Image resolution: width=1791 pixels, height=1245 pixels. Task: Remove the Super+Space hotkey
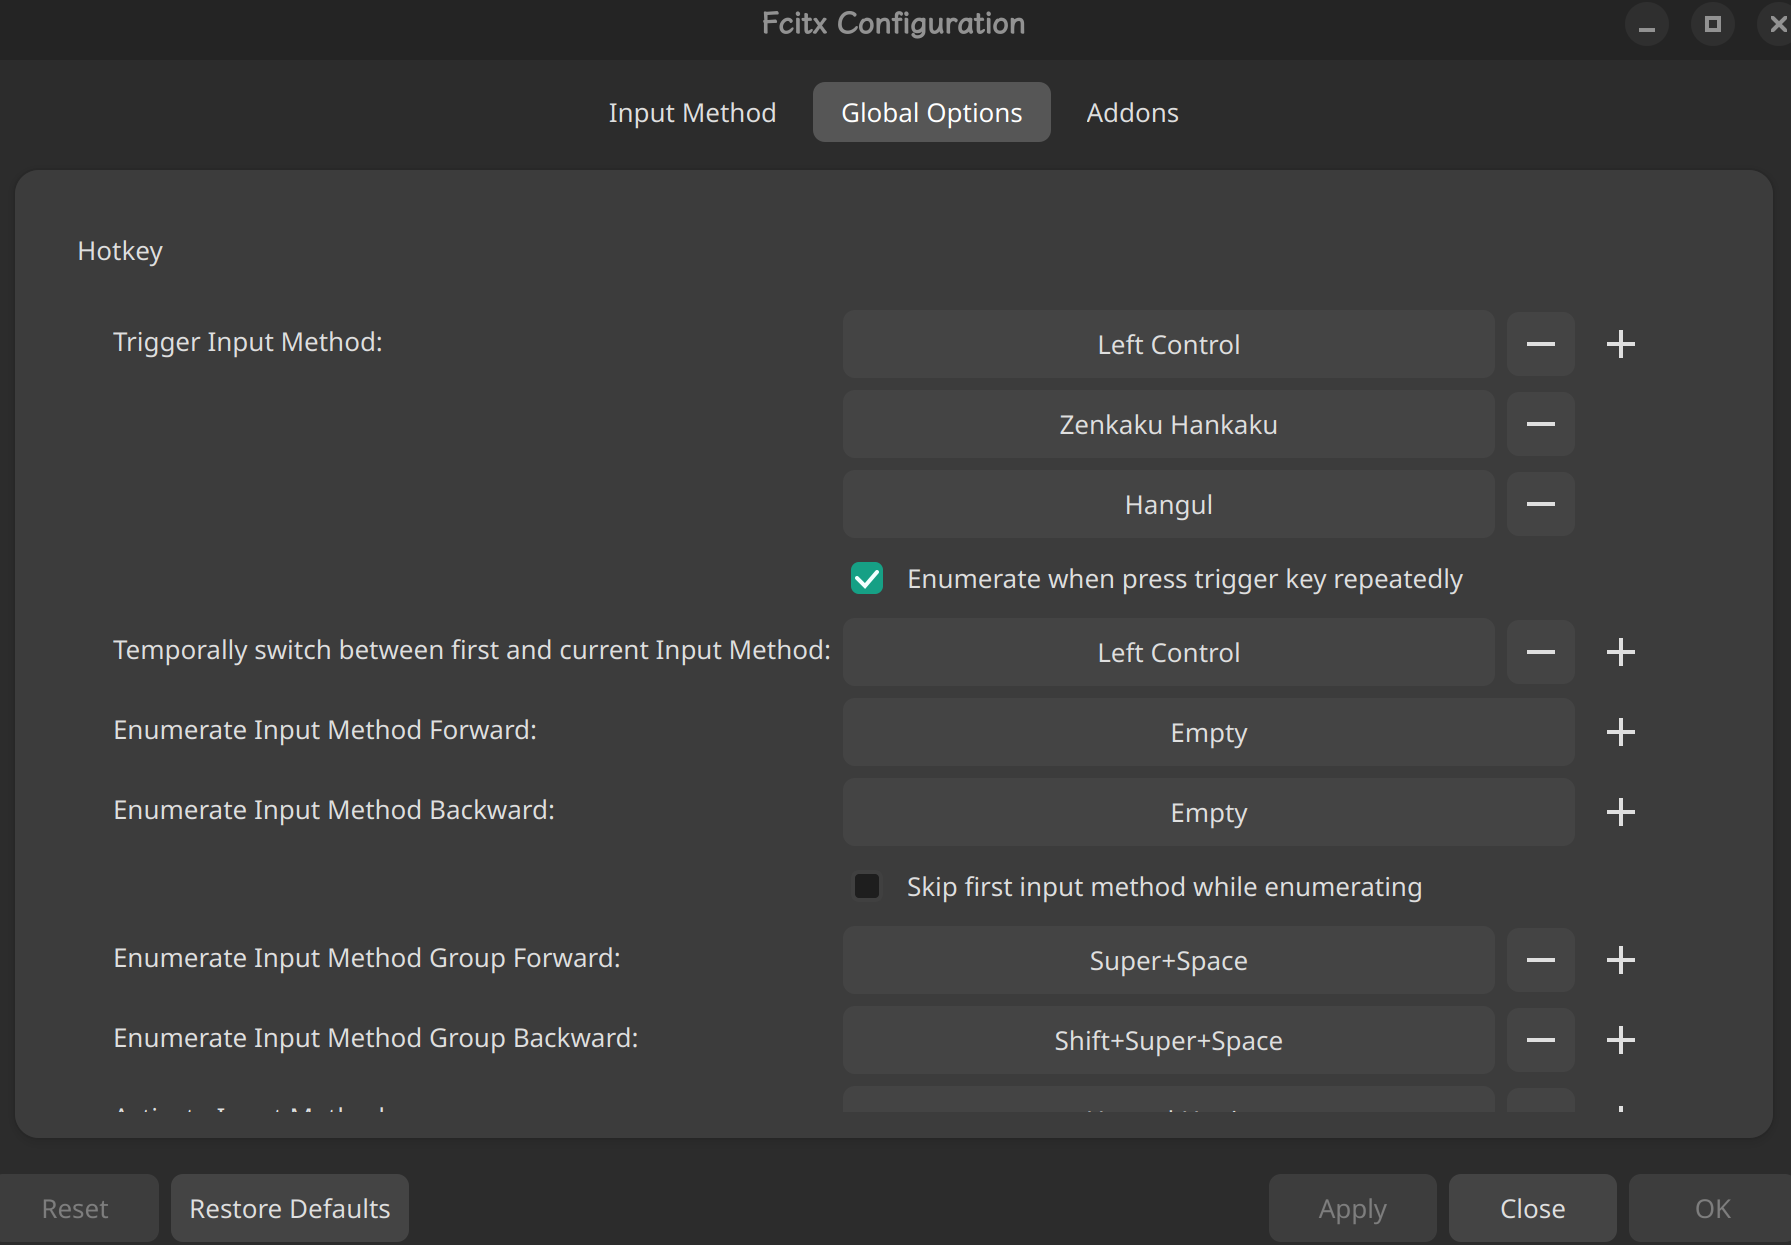click(x=1541, y=960)
